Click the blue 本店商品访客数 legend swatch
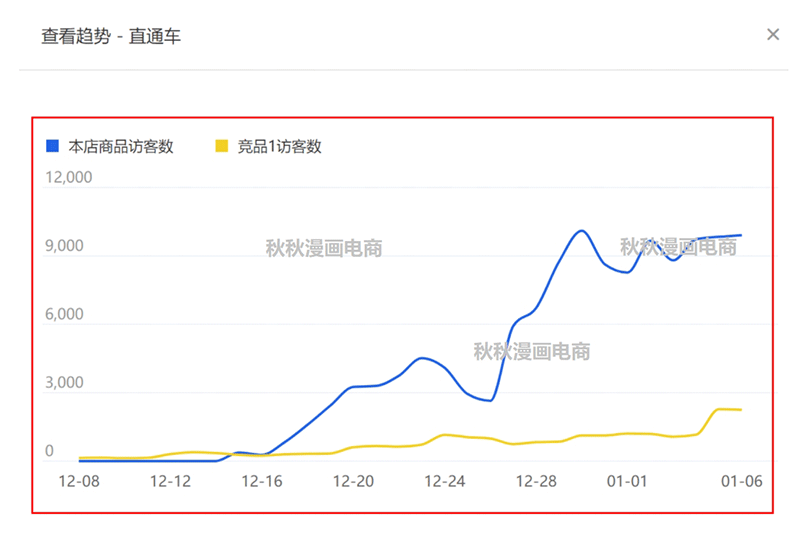 (x=53, y=146)
